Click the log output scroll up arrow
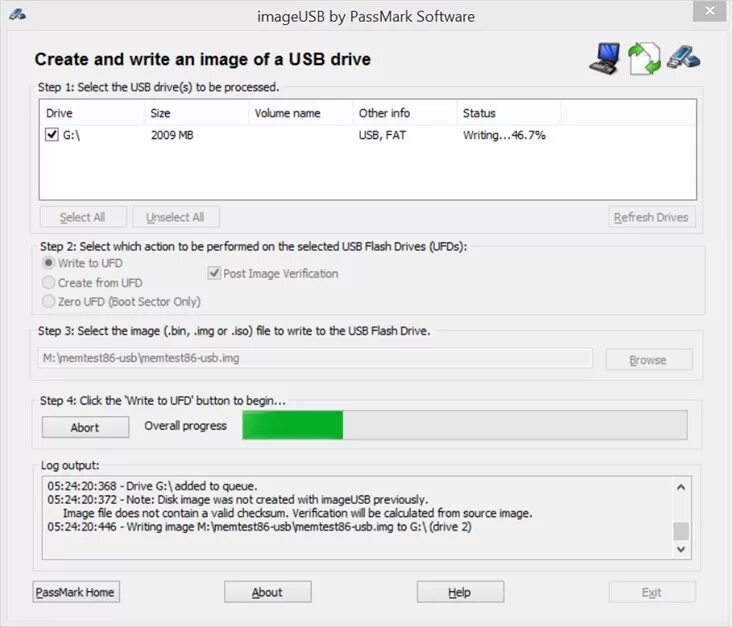Image resolution: width=733 pixels, height=627 pixels. coord(681,487)
